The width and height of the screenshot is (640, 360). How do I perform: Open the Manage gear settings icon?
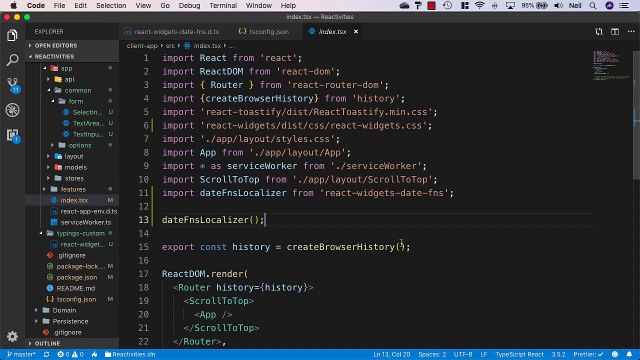(x=12, y=336)
